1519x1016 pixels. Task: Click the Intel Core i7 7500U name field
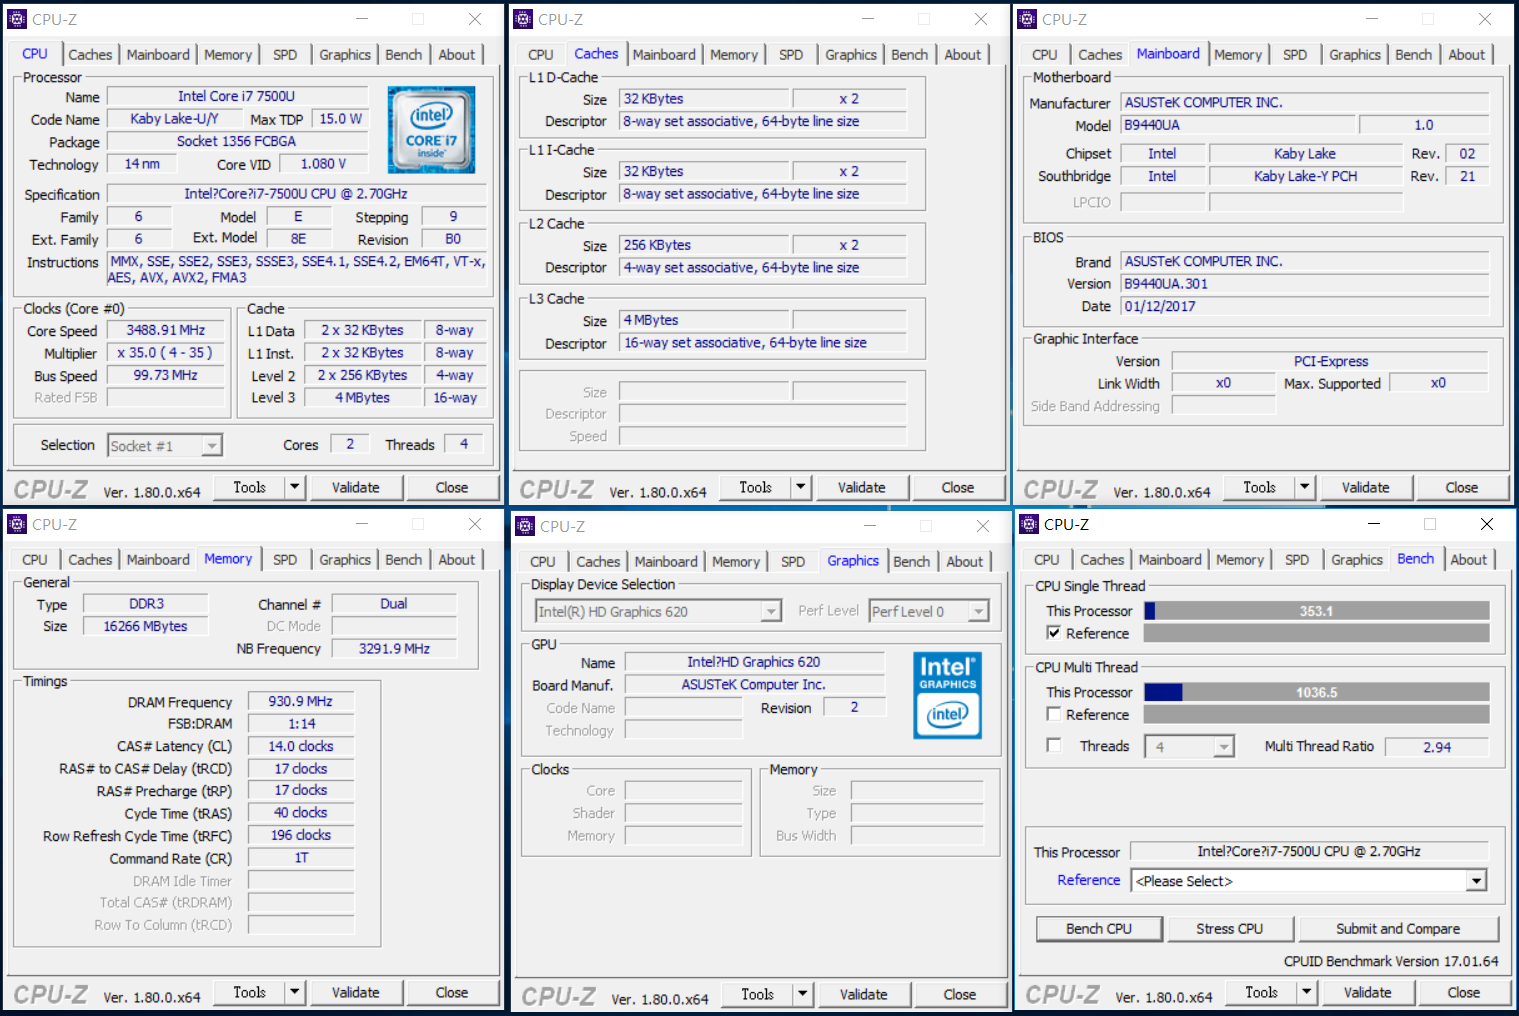(x=237, y=96)
